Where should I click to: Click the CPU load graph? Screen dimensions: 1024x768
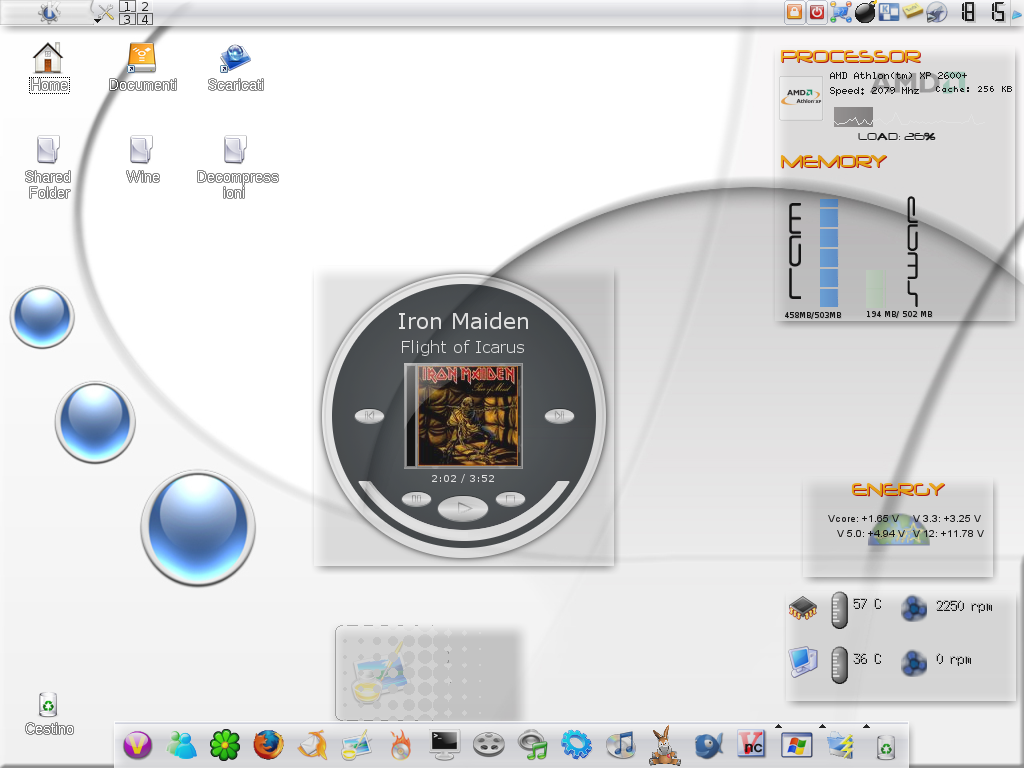click(853, 117)
